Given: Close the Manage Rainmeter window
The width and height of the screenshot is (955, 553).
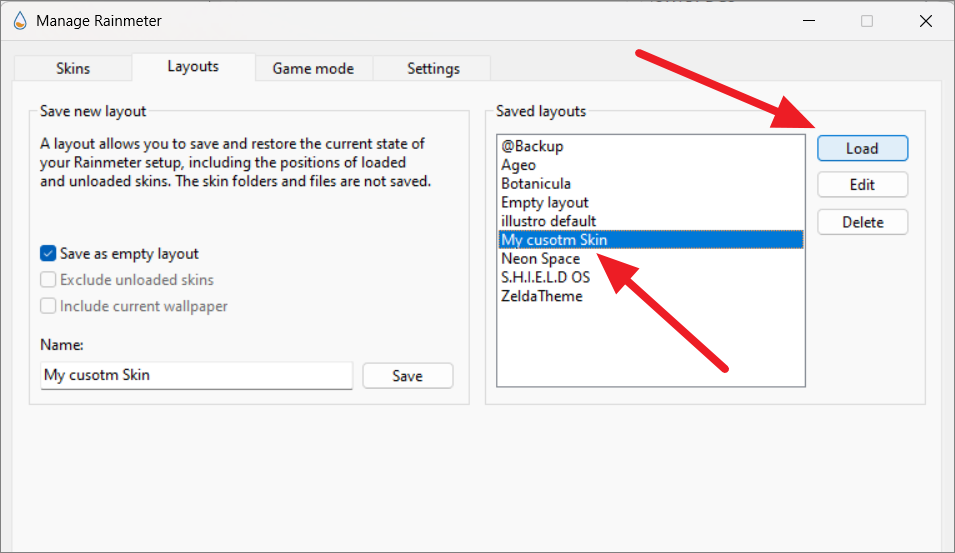Looking at the screenshot, I should pos(926,21).
